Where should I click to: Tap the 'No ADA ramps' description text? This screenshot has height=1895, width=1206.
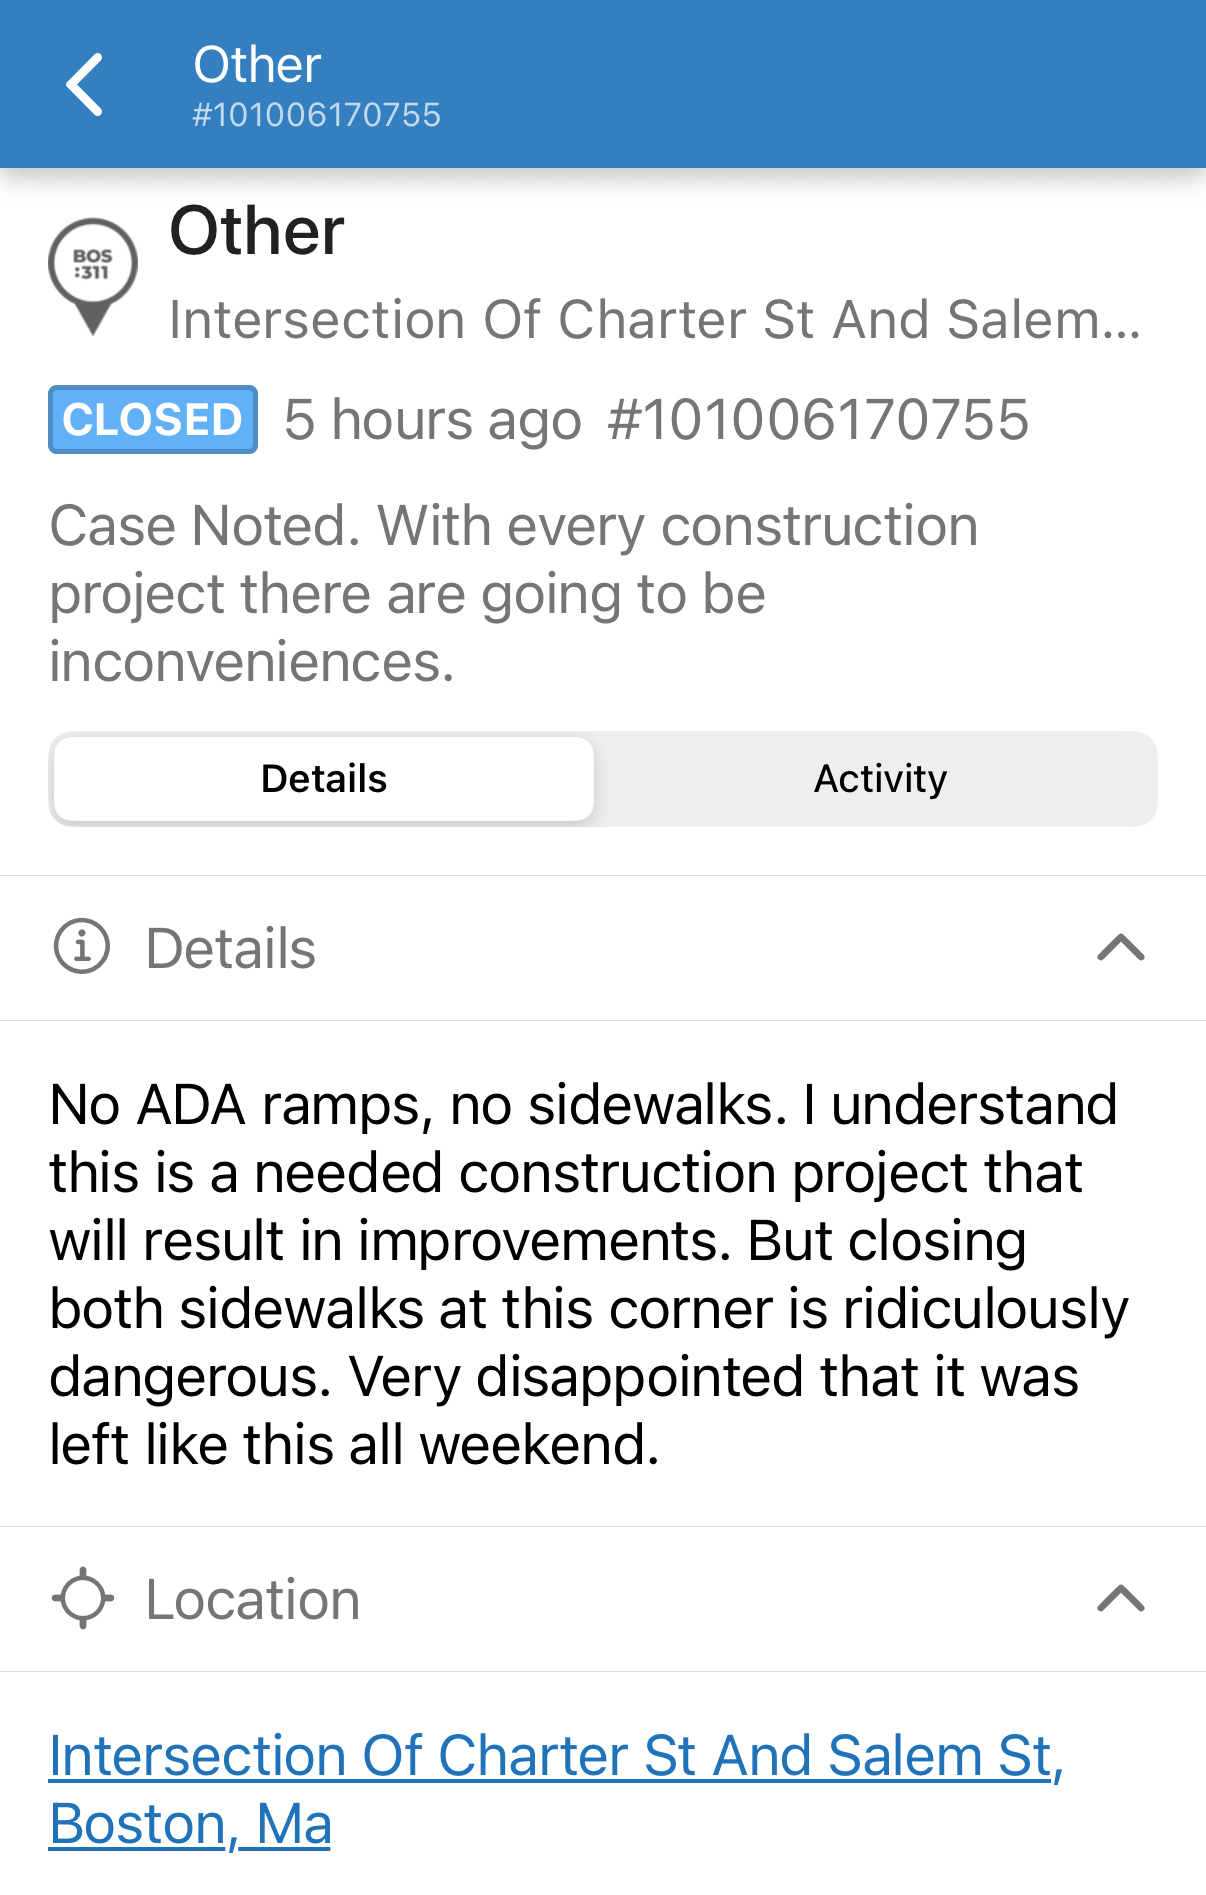(589, 1274)
